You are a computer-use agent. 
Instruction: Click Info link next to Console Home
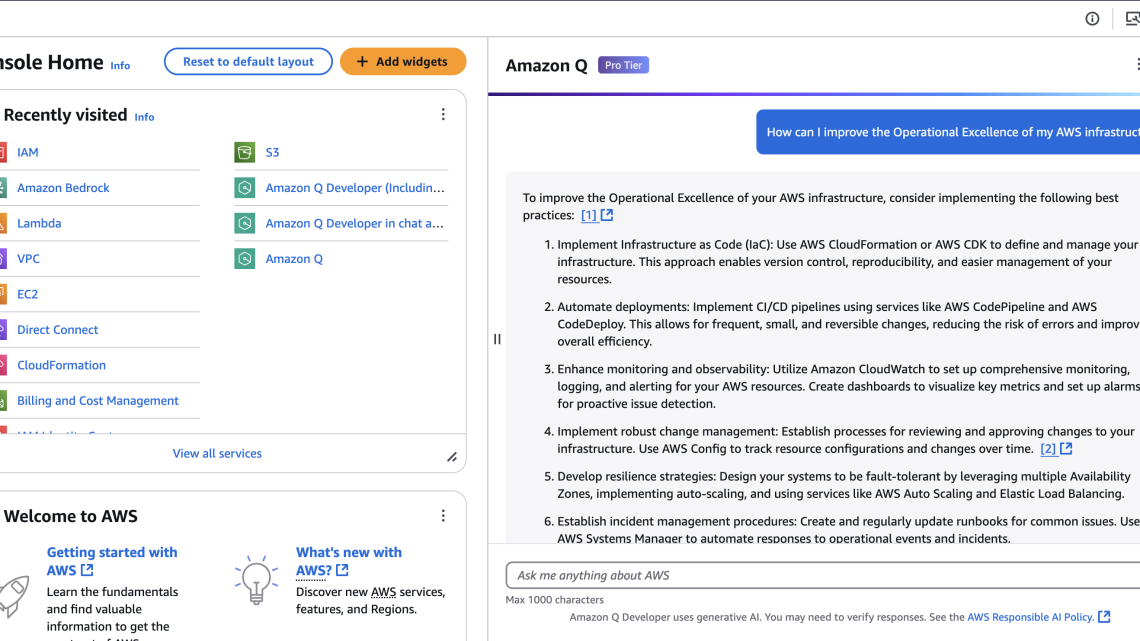tap(120, 65)
